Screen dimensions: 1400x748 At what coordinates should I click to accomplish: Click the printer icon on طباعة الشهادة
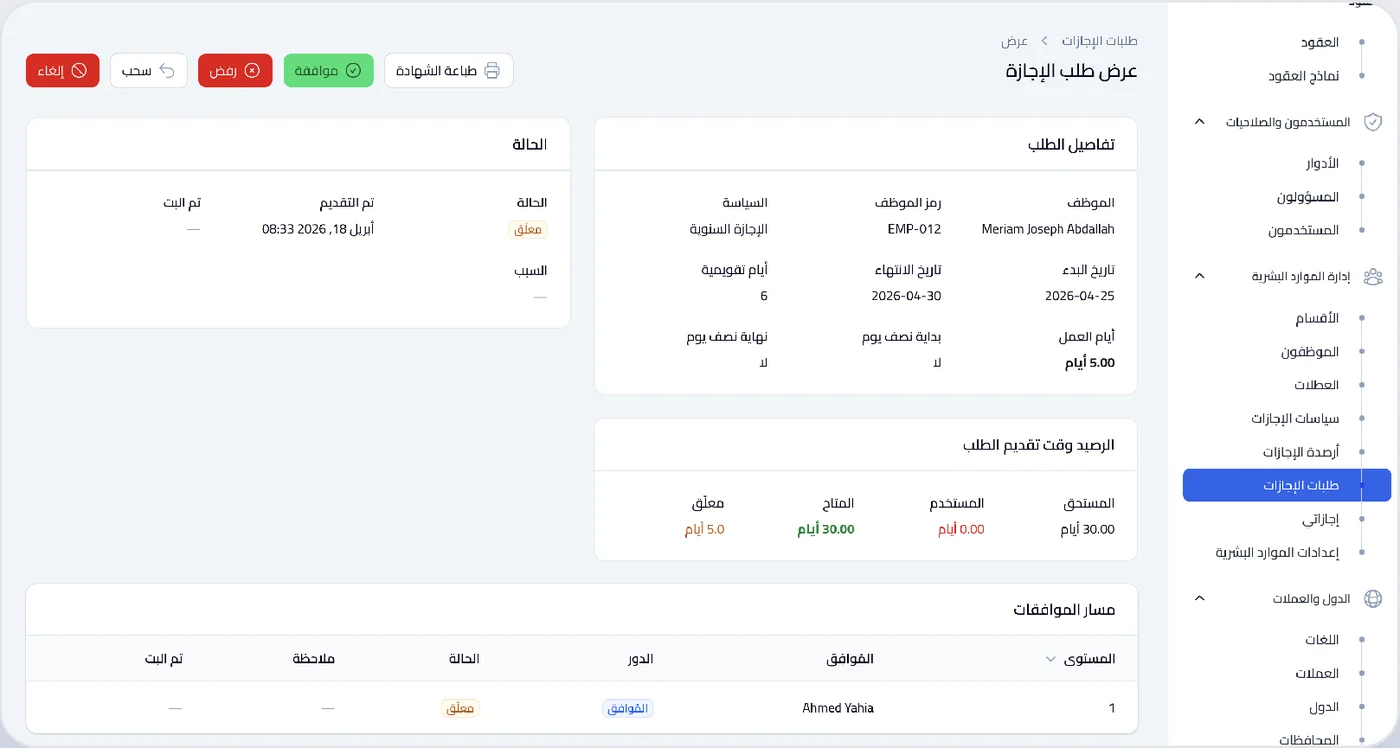492,71
